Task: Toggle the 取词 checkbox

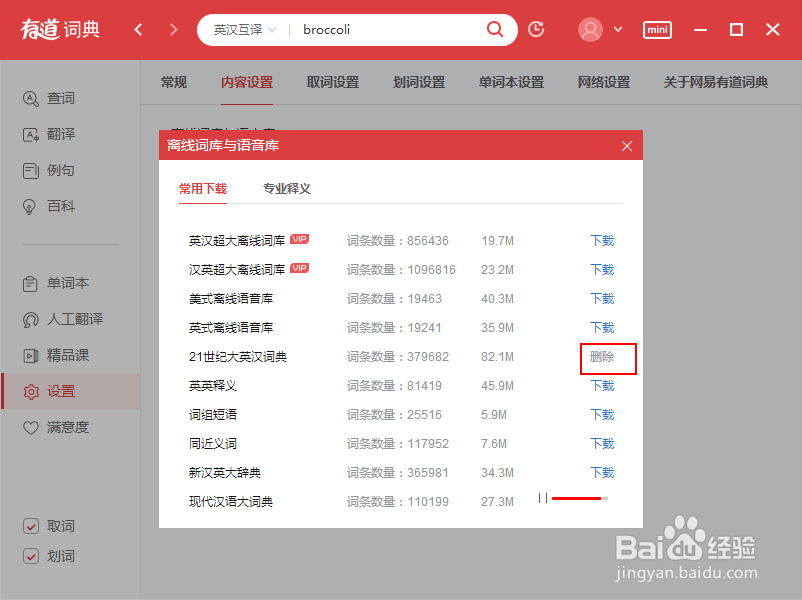Action: 31,526
